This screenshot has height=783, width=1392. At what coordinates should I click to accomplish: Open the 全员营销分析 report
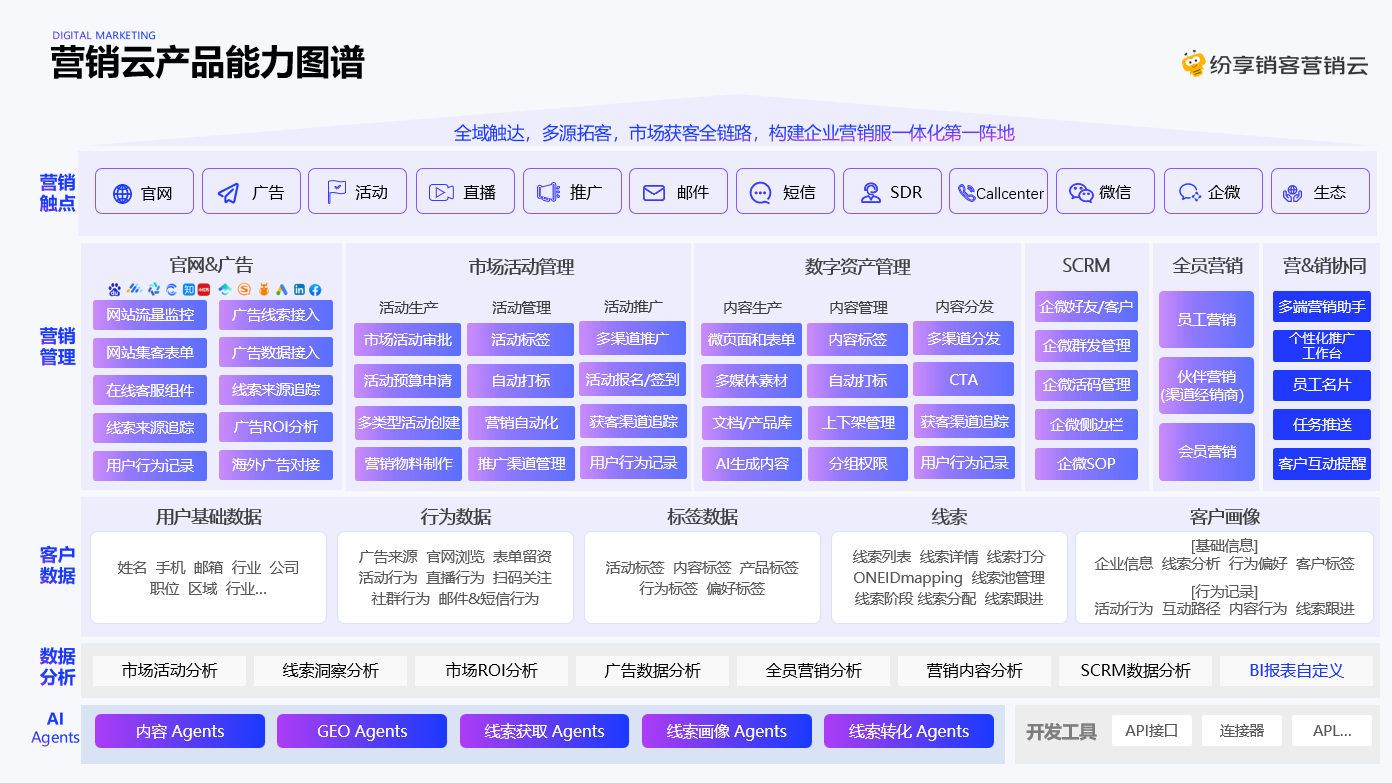[813, 670]
